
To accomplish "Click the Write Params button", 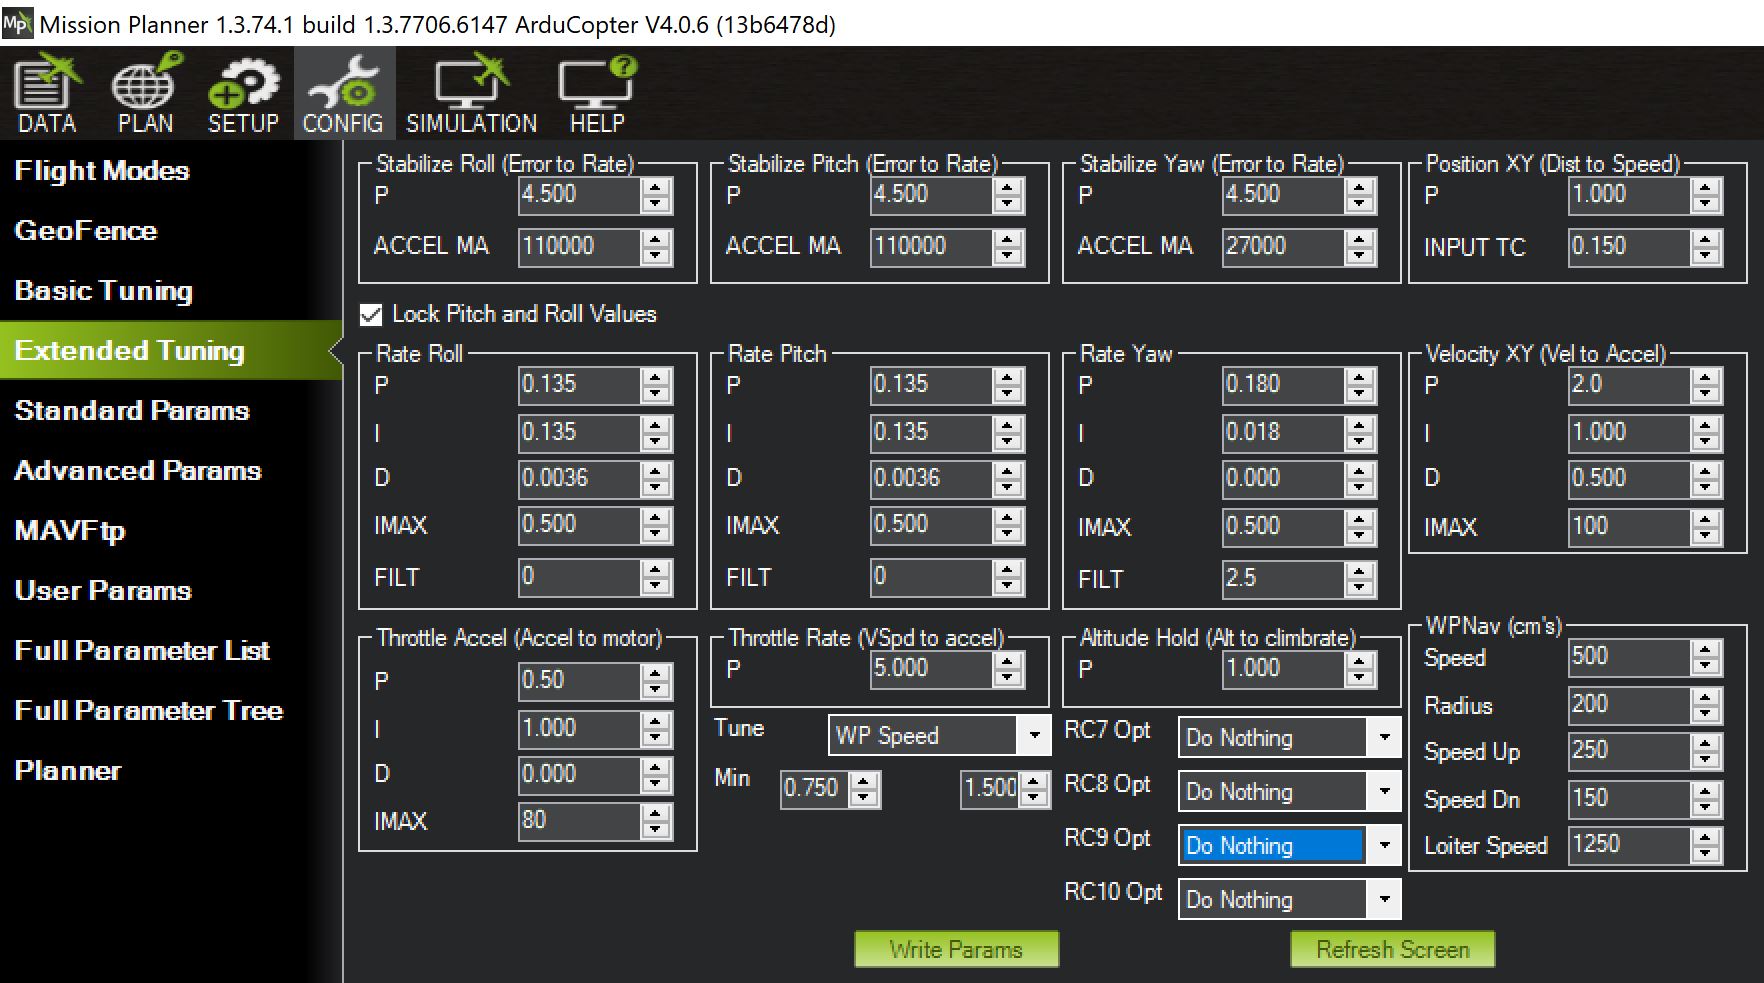I will (956, 949).
